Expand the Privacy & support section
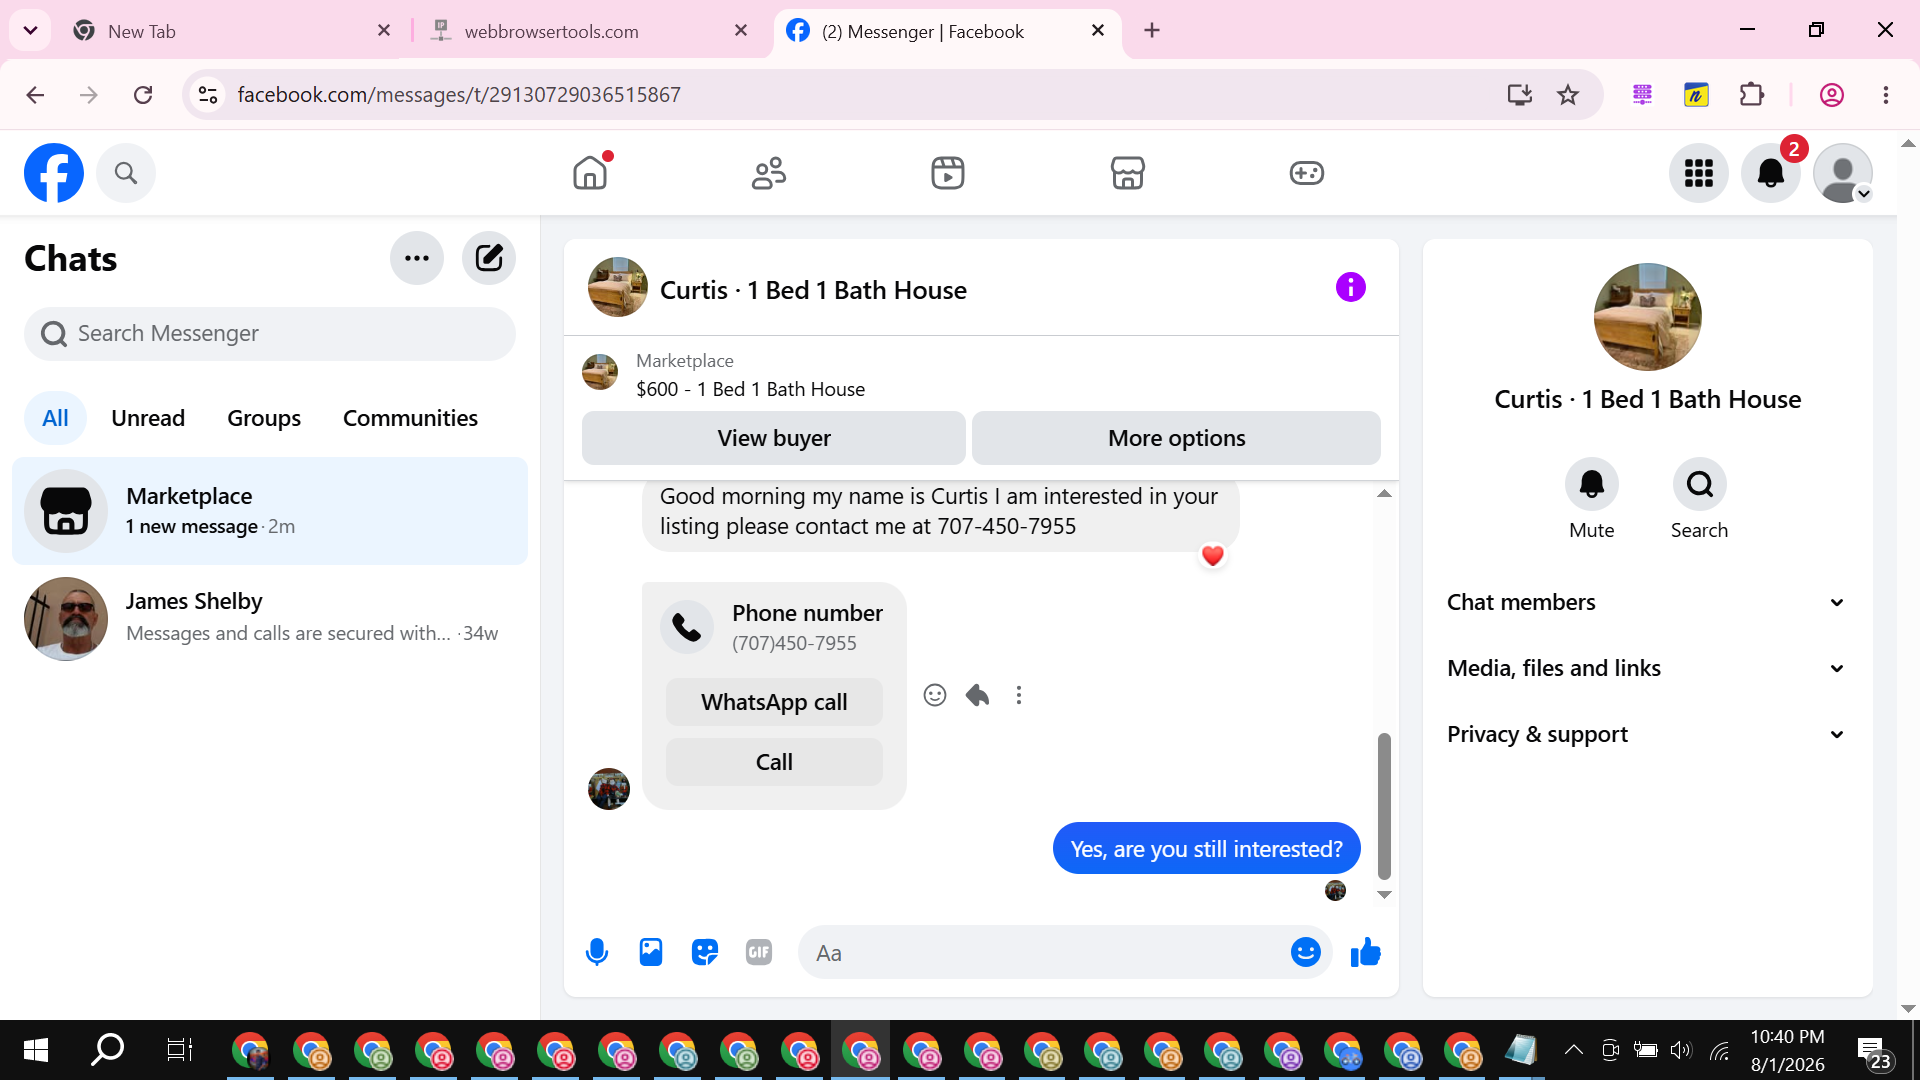1920x1080 pixels. [x=1647, y=734]
